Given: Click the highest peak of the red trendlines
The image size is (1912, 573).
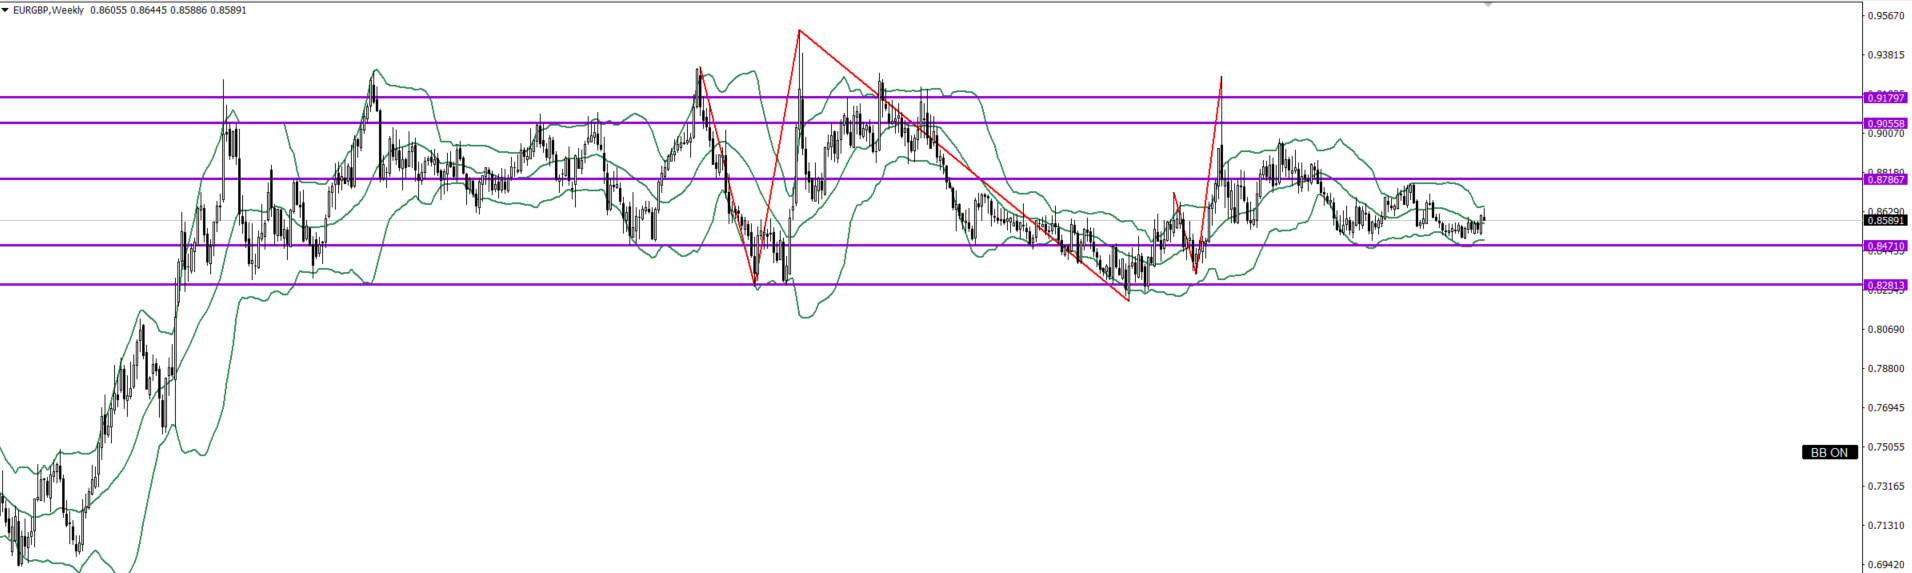Looking at the screenshot, I should pos(799,31).
